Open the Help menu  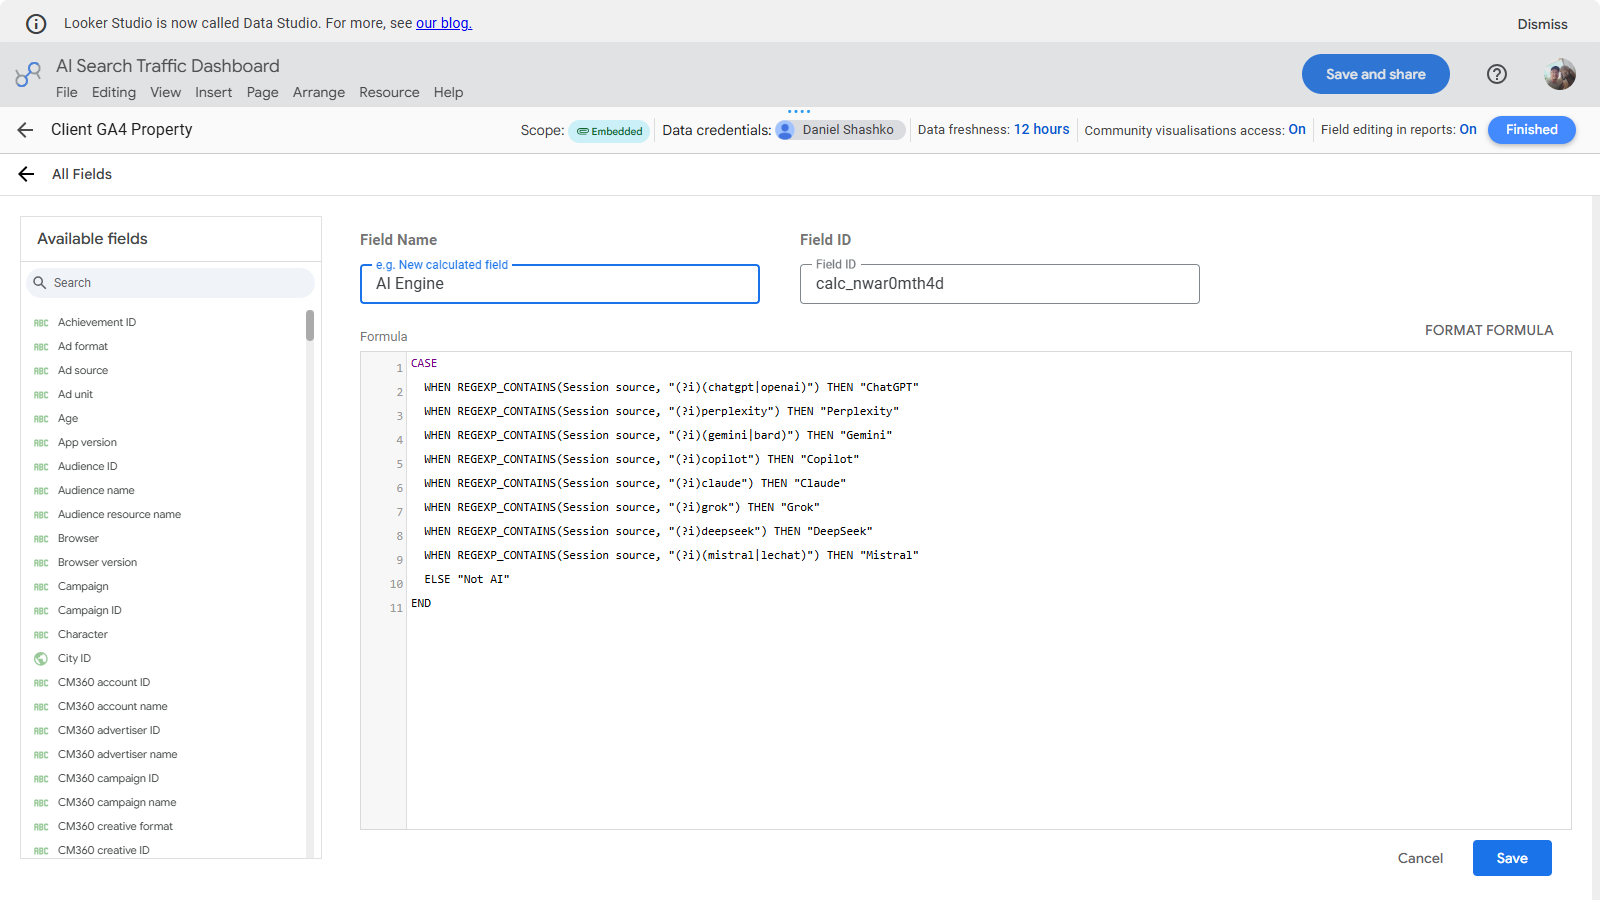[x=448, y=92]
